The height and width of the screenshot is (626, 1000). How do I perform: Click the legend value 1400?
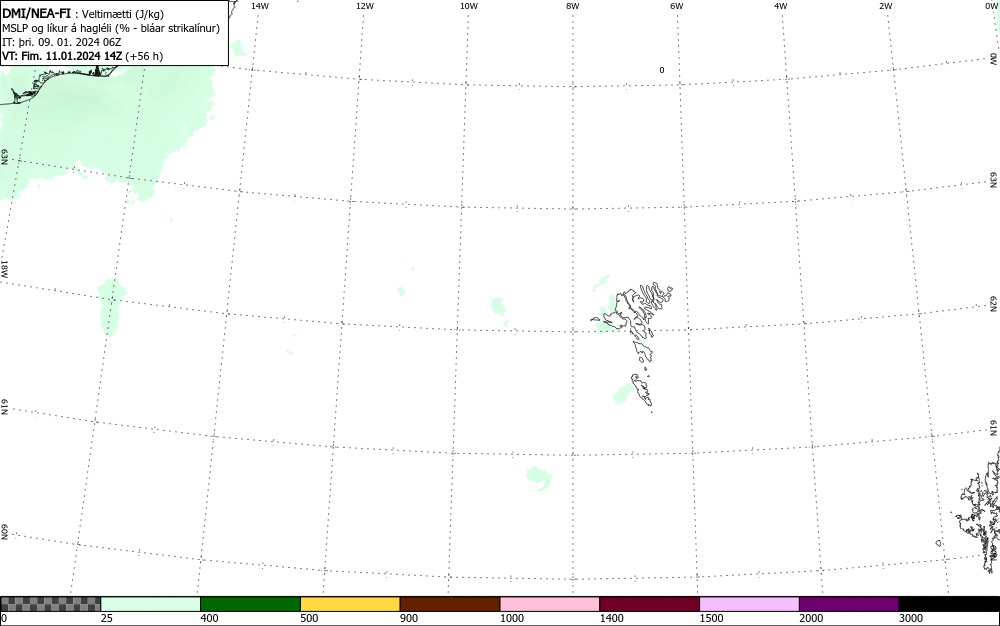pos(611,618)
